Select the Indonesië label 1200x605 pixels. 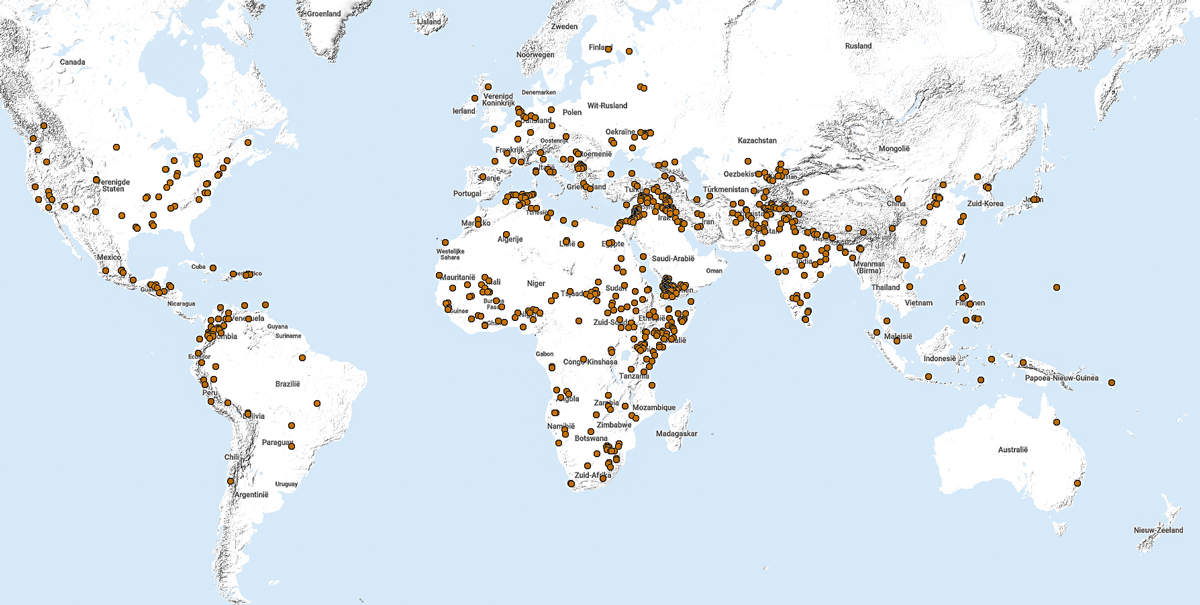(x=939, y=358)
